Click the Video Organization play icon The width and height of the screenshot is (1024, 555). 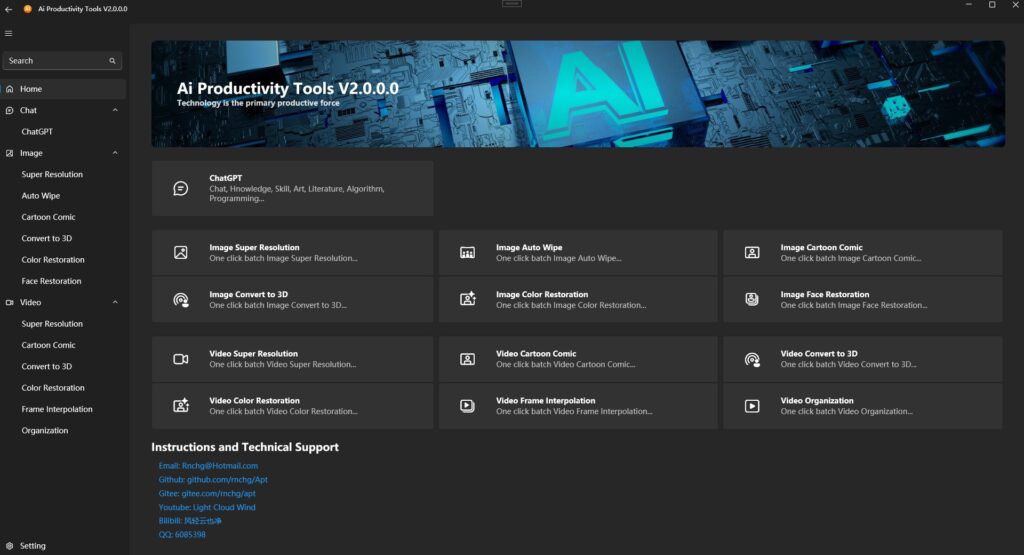coord(752,406)
